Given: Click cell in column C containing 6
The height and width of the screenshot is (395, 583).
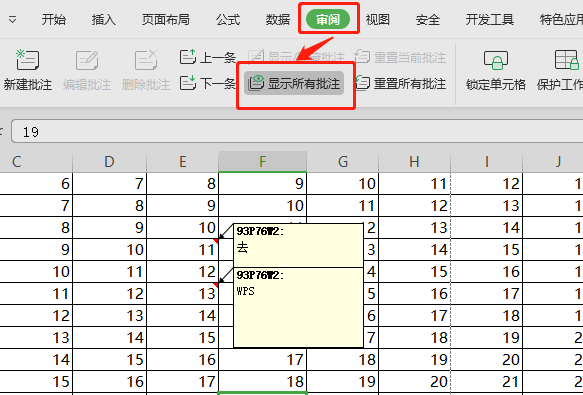Looking at the screenshot, I should (36, 184).
